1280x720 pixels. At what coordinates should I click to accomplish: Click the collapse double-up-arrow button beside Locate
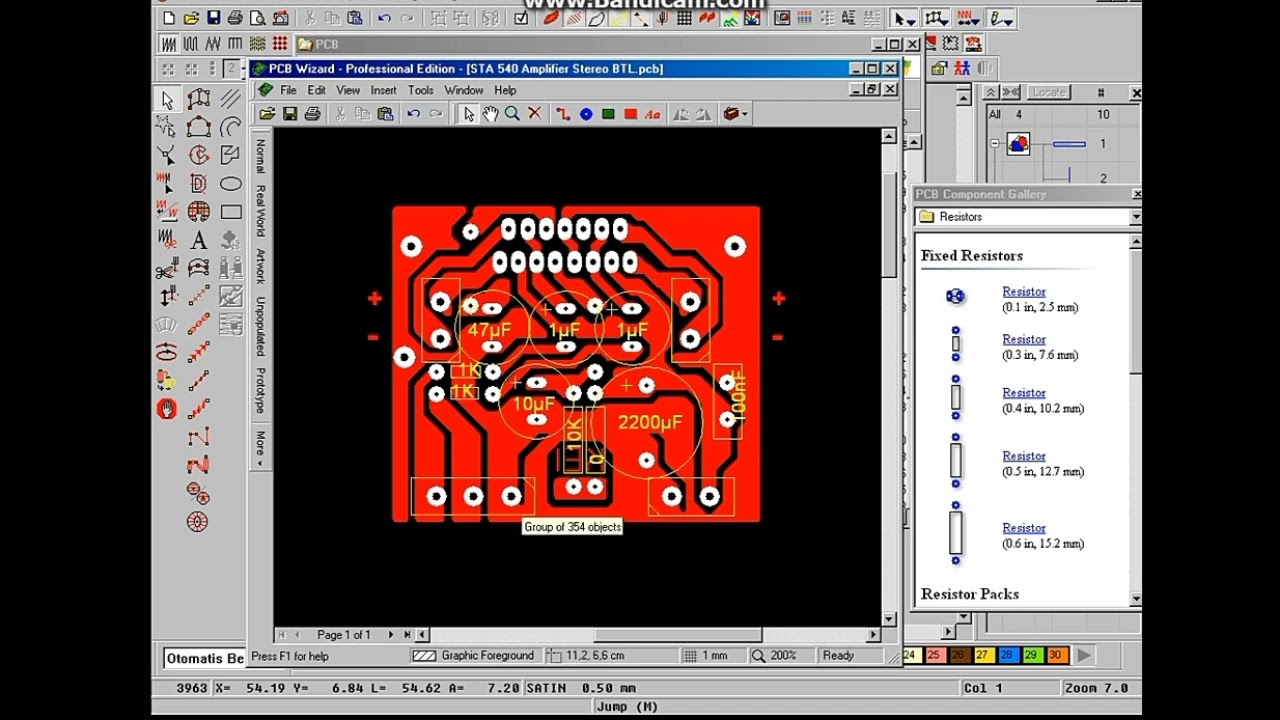click(990, 92)
